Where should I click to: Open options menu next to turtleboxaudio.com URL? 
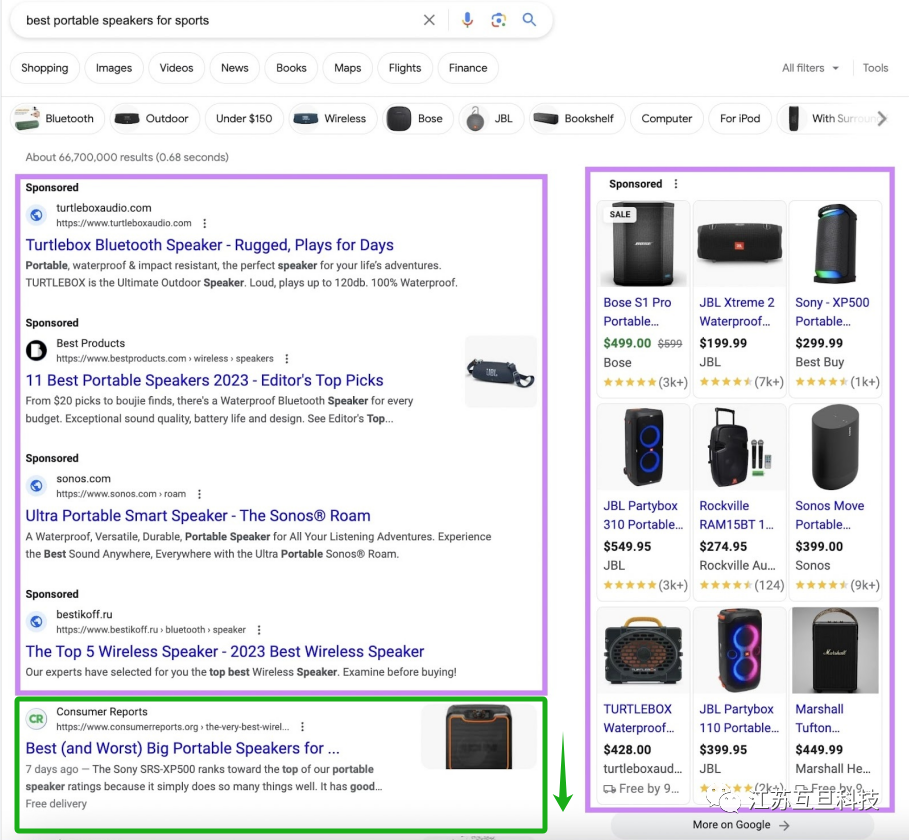coord(205,223)
